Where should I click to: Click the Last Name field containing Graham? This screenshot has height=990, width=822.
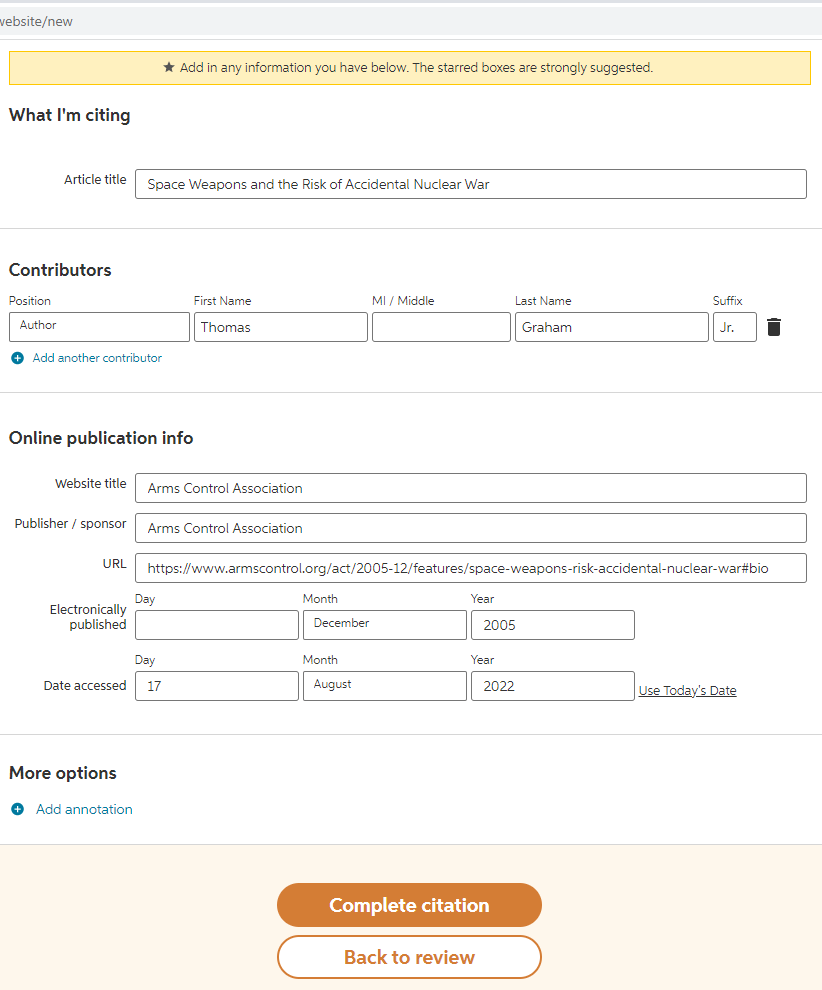tap(611, 327)
